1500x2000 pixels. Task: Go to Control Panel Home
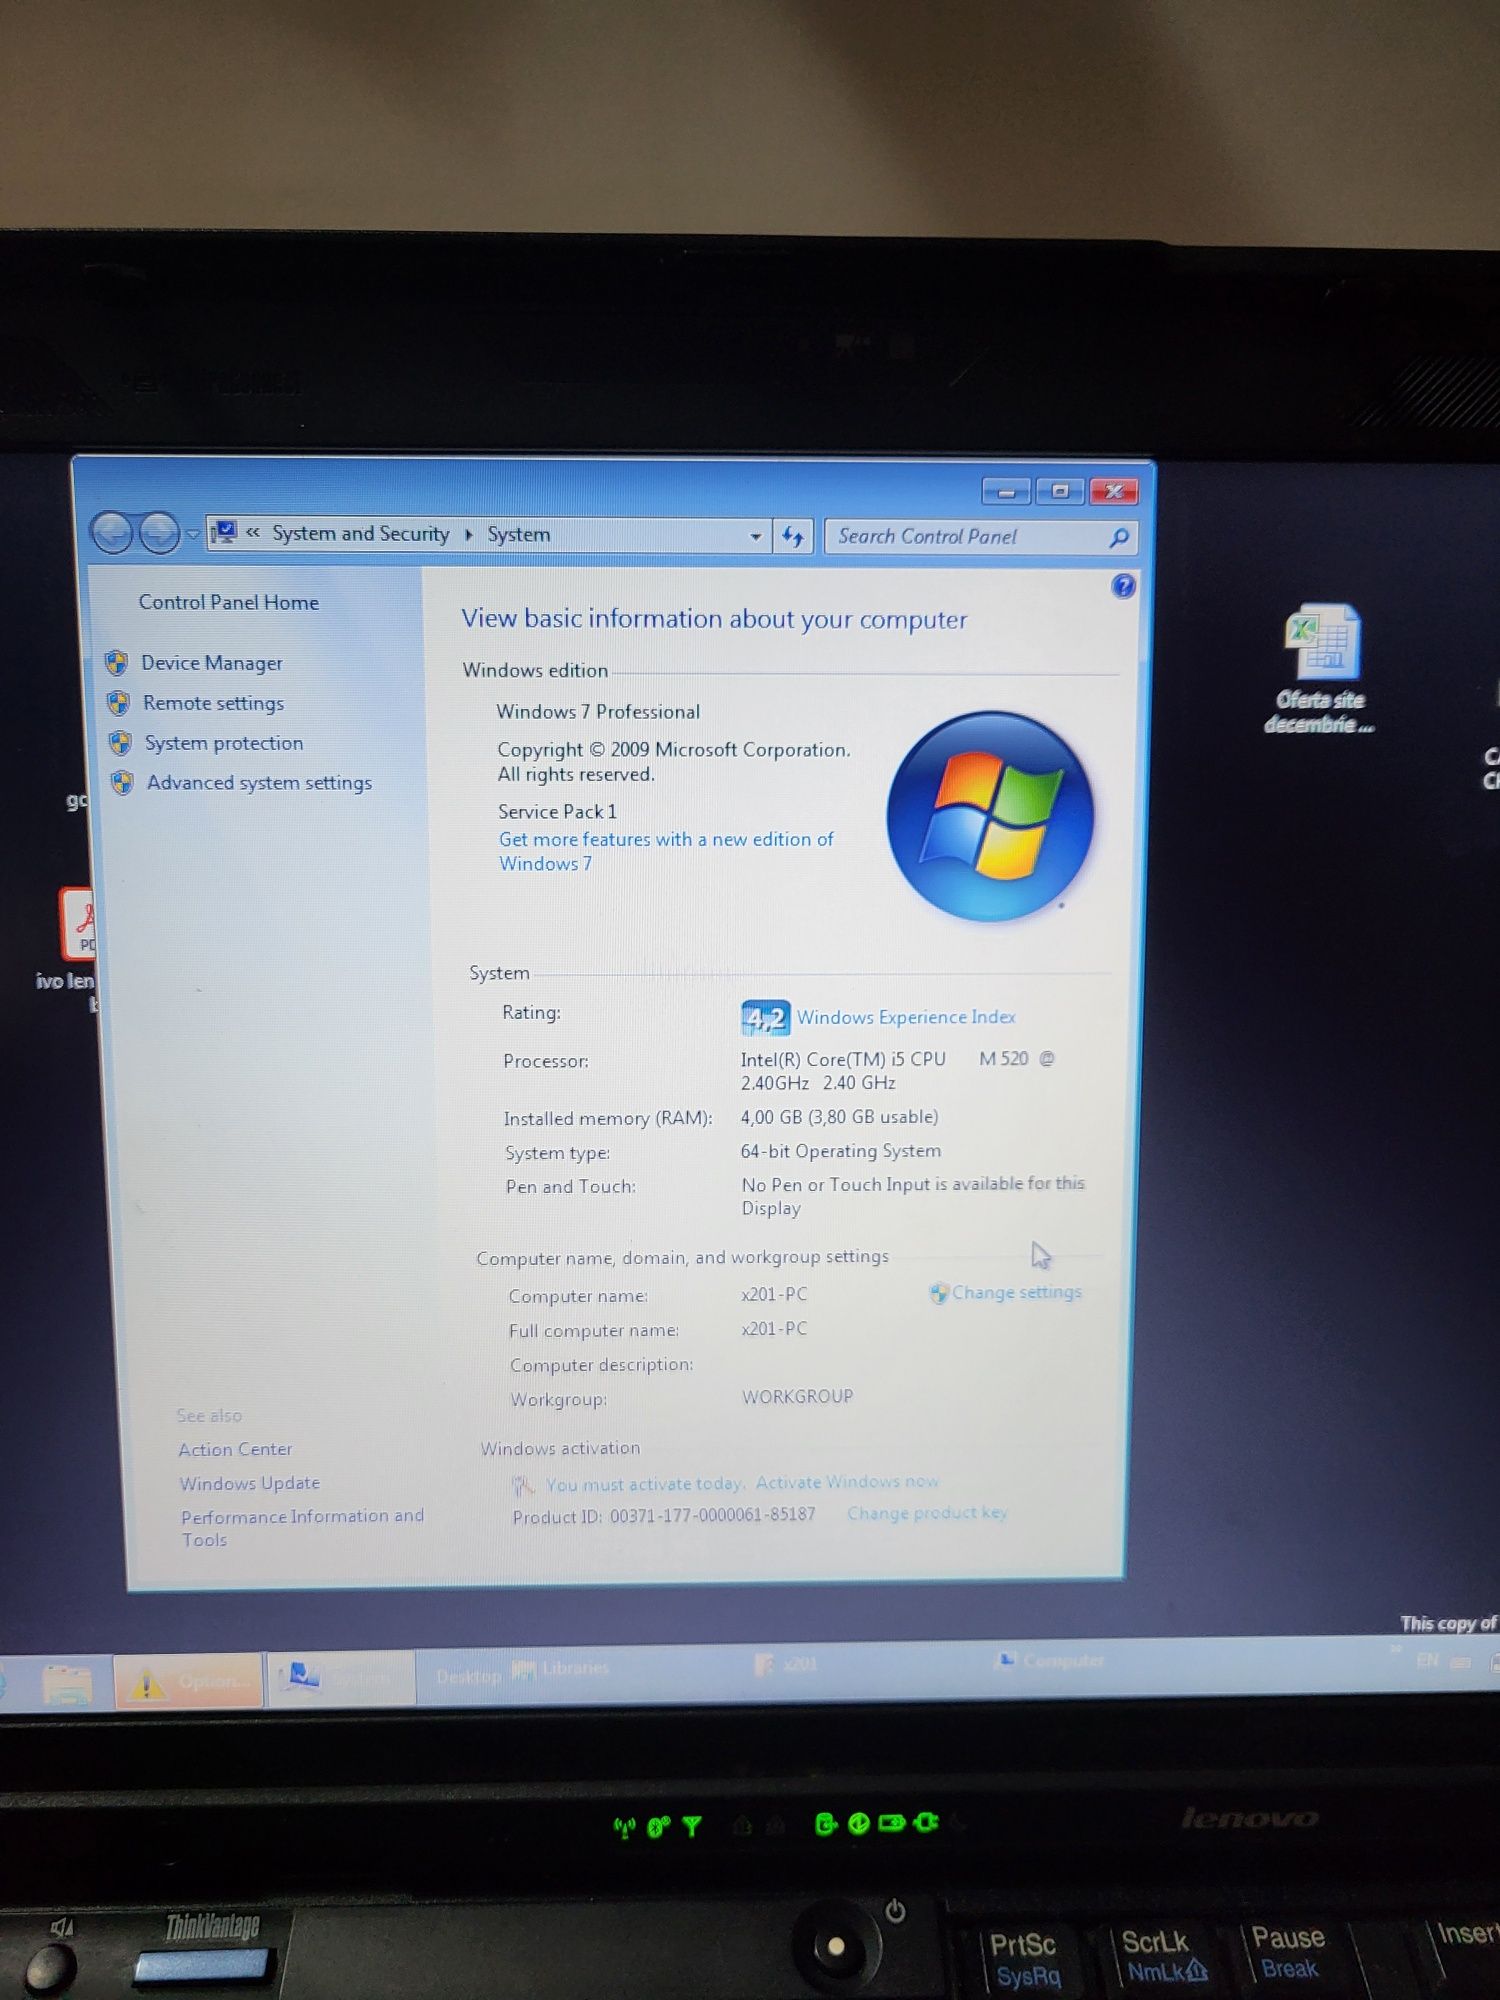228,602
